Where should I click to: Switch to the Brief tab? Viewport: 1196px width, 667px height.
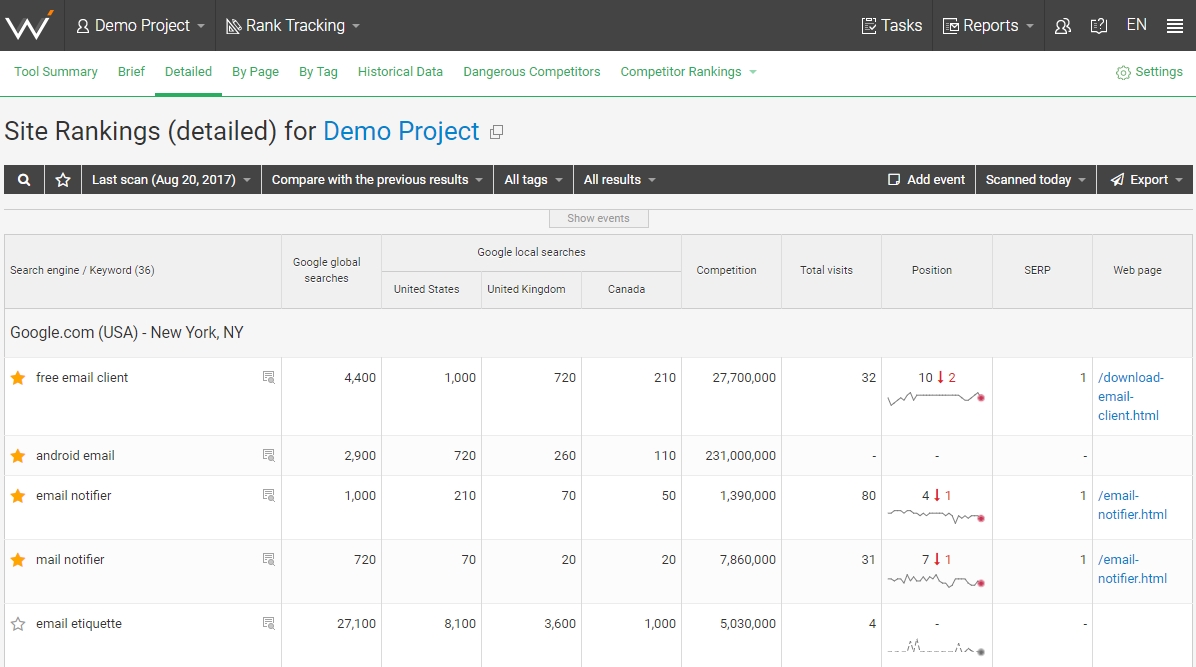[131, 72]
